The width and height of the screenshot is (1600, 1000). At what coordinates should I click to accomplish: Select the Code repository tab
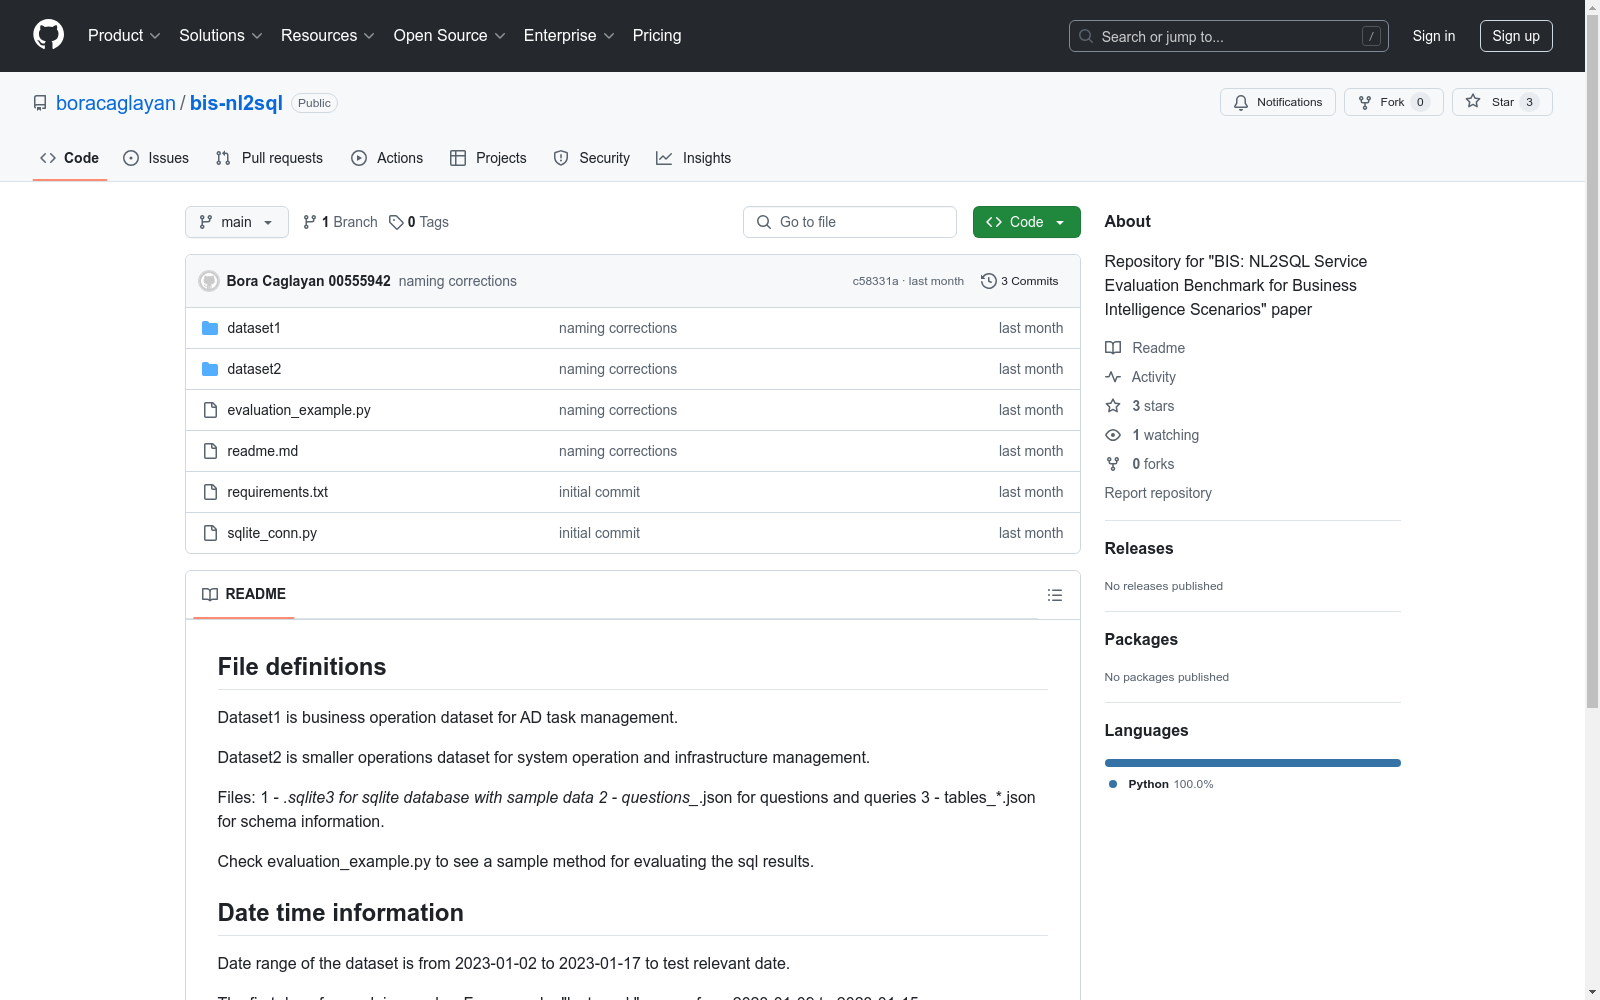[x=70, y=158]
